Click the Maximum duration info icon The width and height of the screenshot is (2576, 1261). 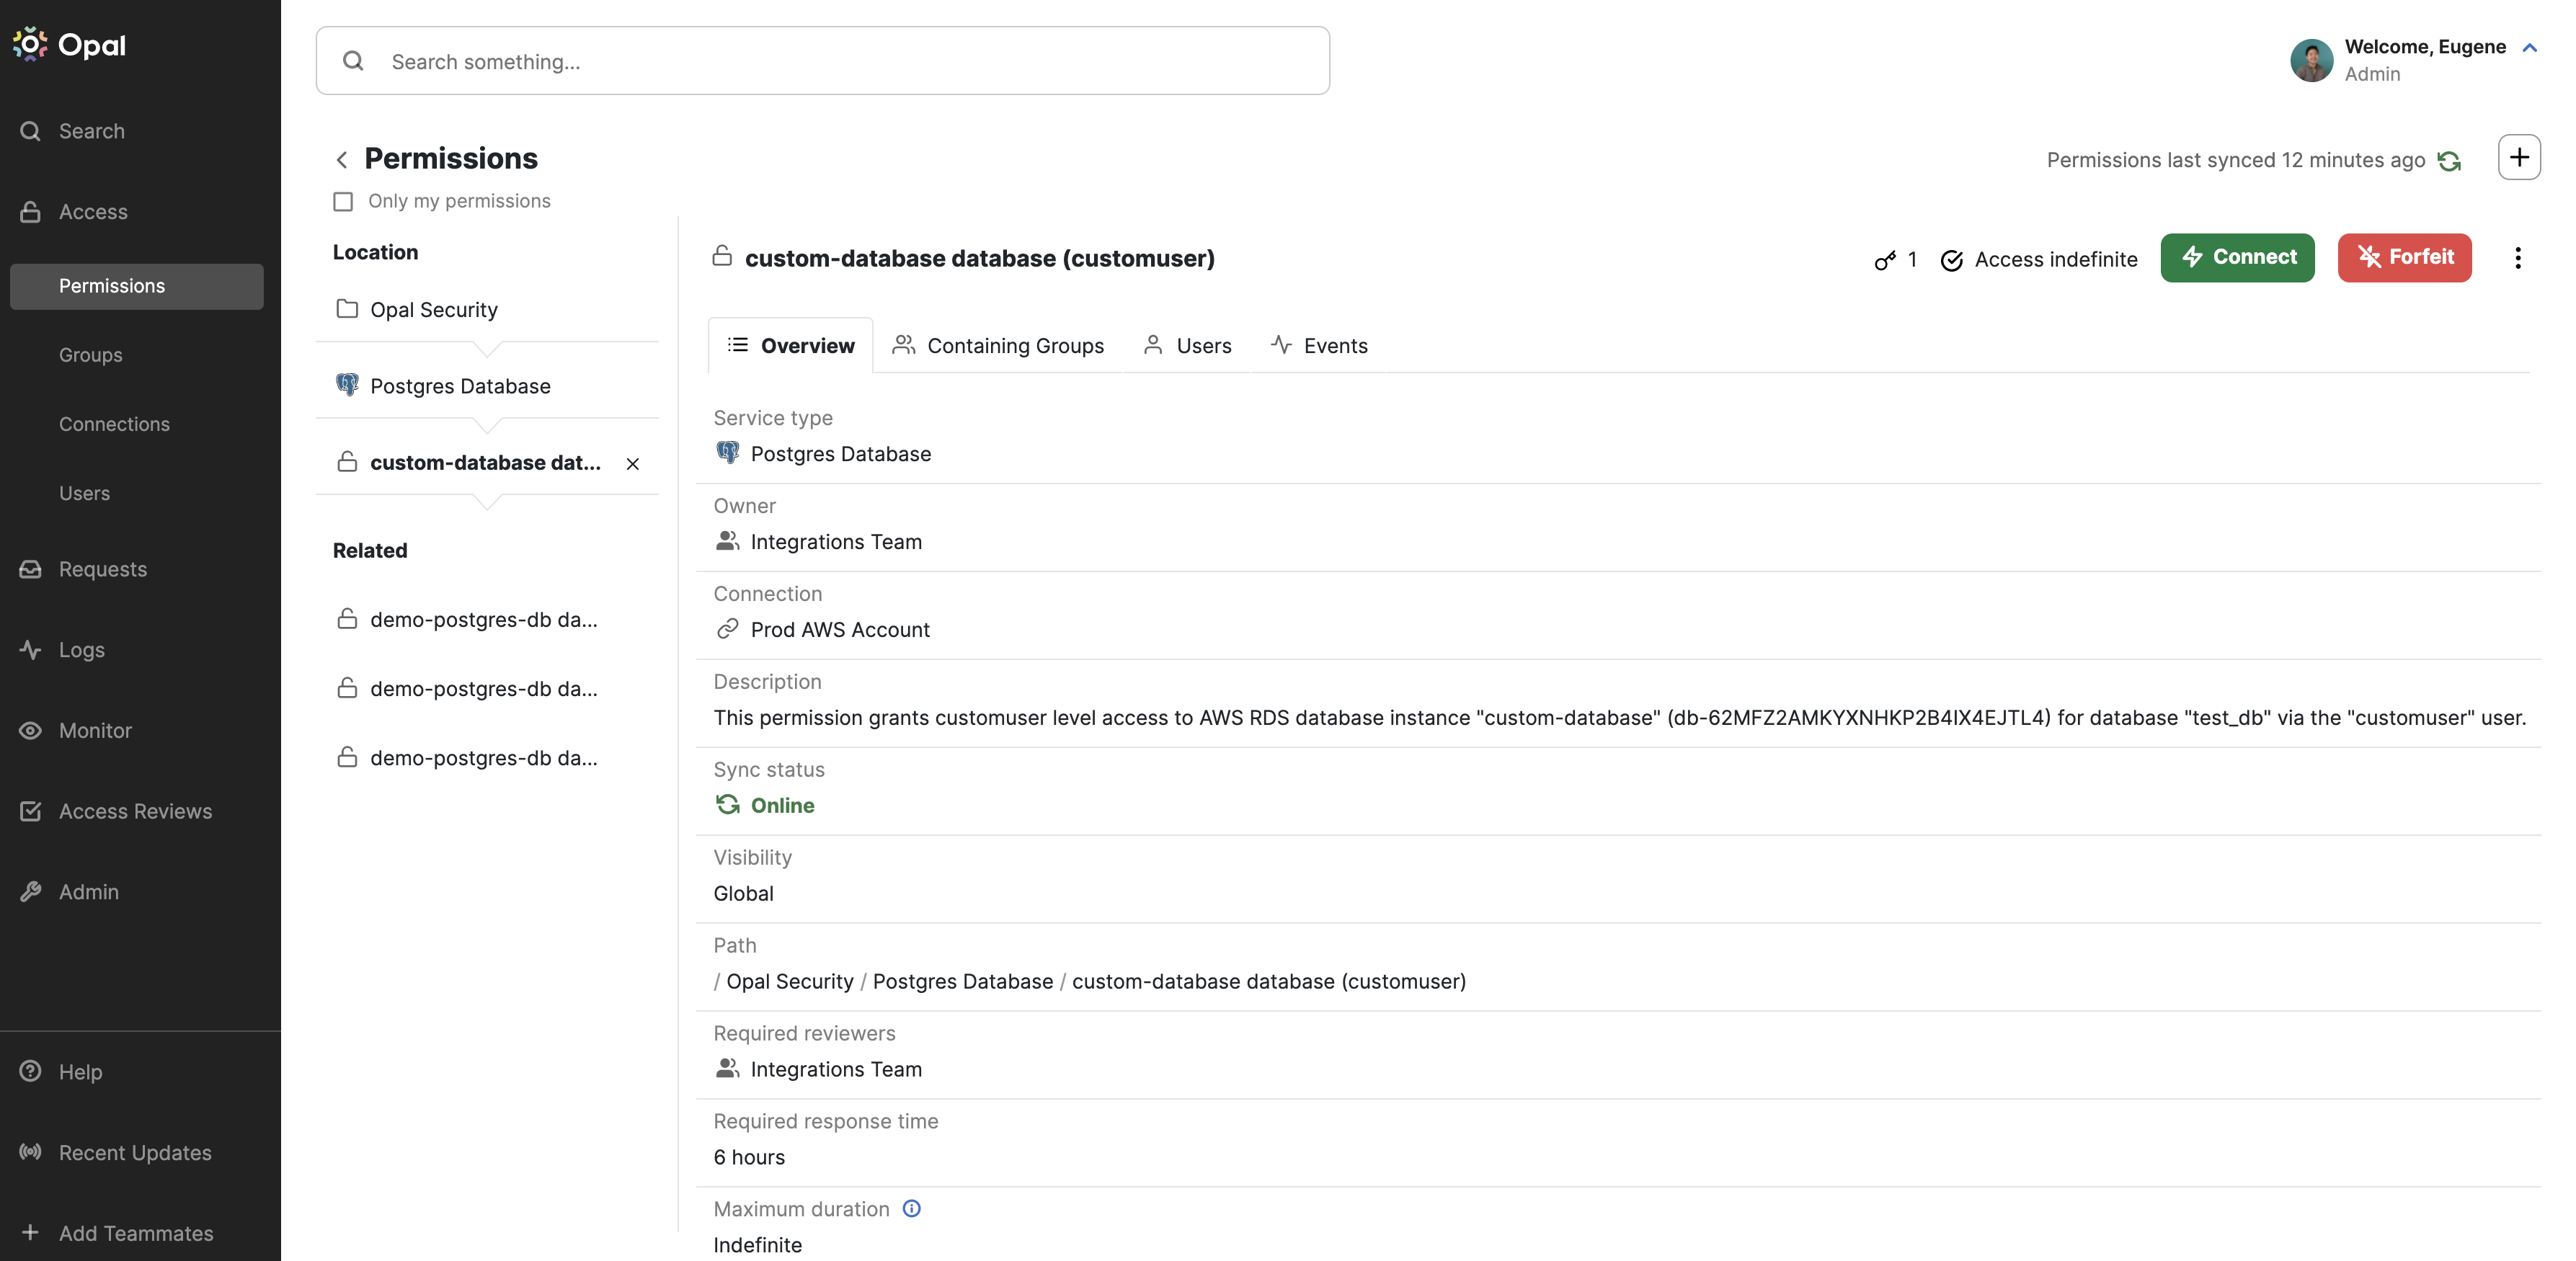(x=912, y=1208)
